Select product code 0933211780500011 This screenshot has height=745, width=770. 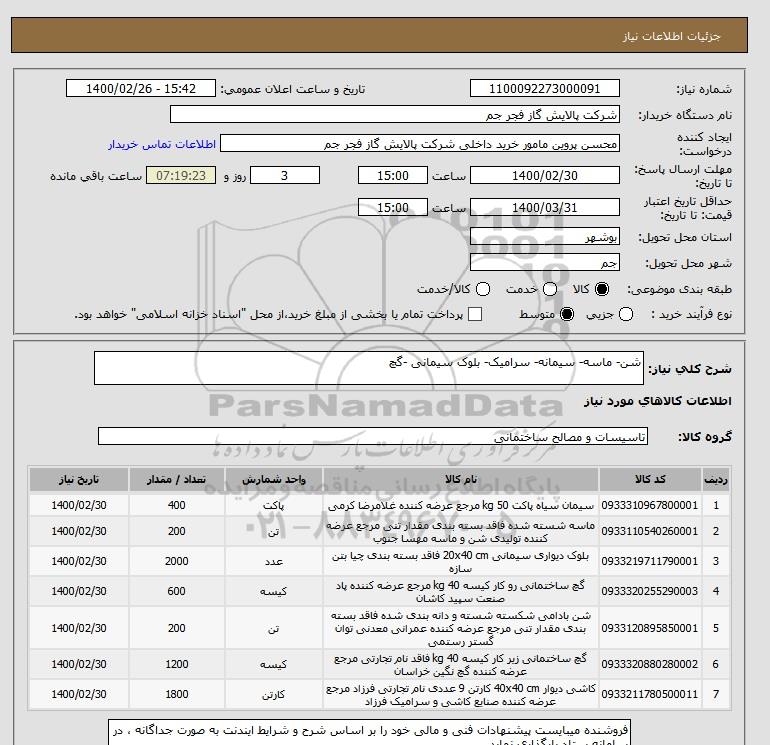pyautogui.click(x=650, y=694)
